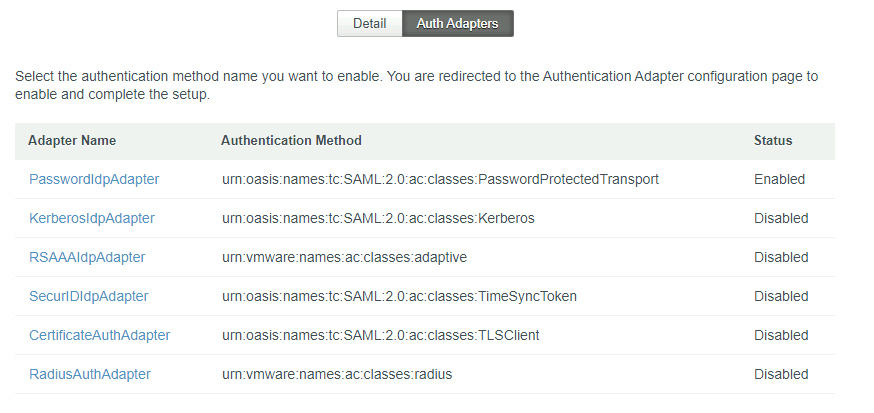Click the urn:vmware radius authentication method text
The image size is (874, 413).
click(x=337, y=375)
